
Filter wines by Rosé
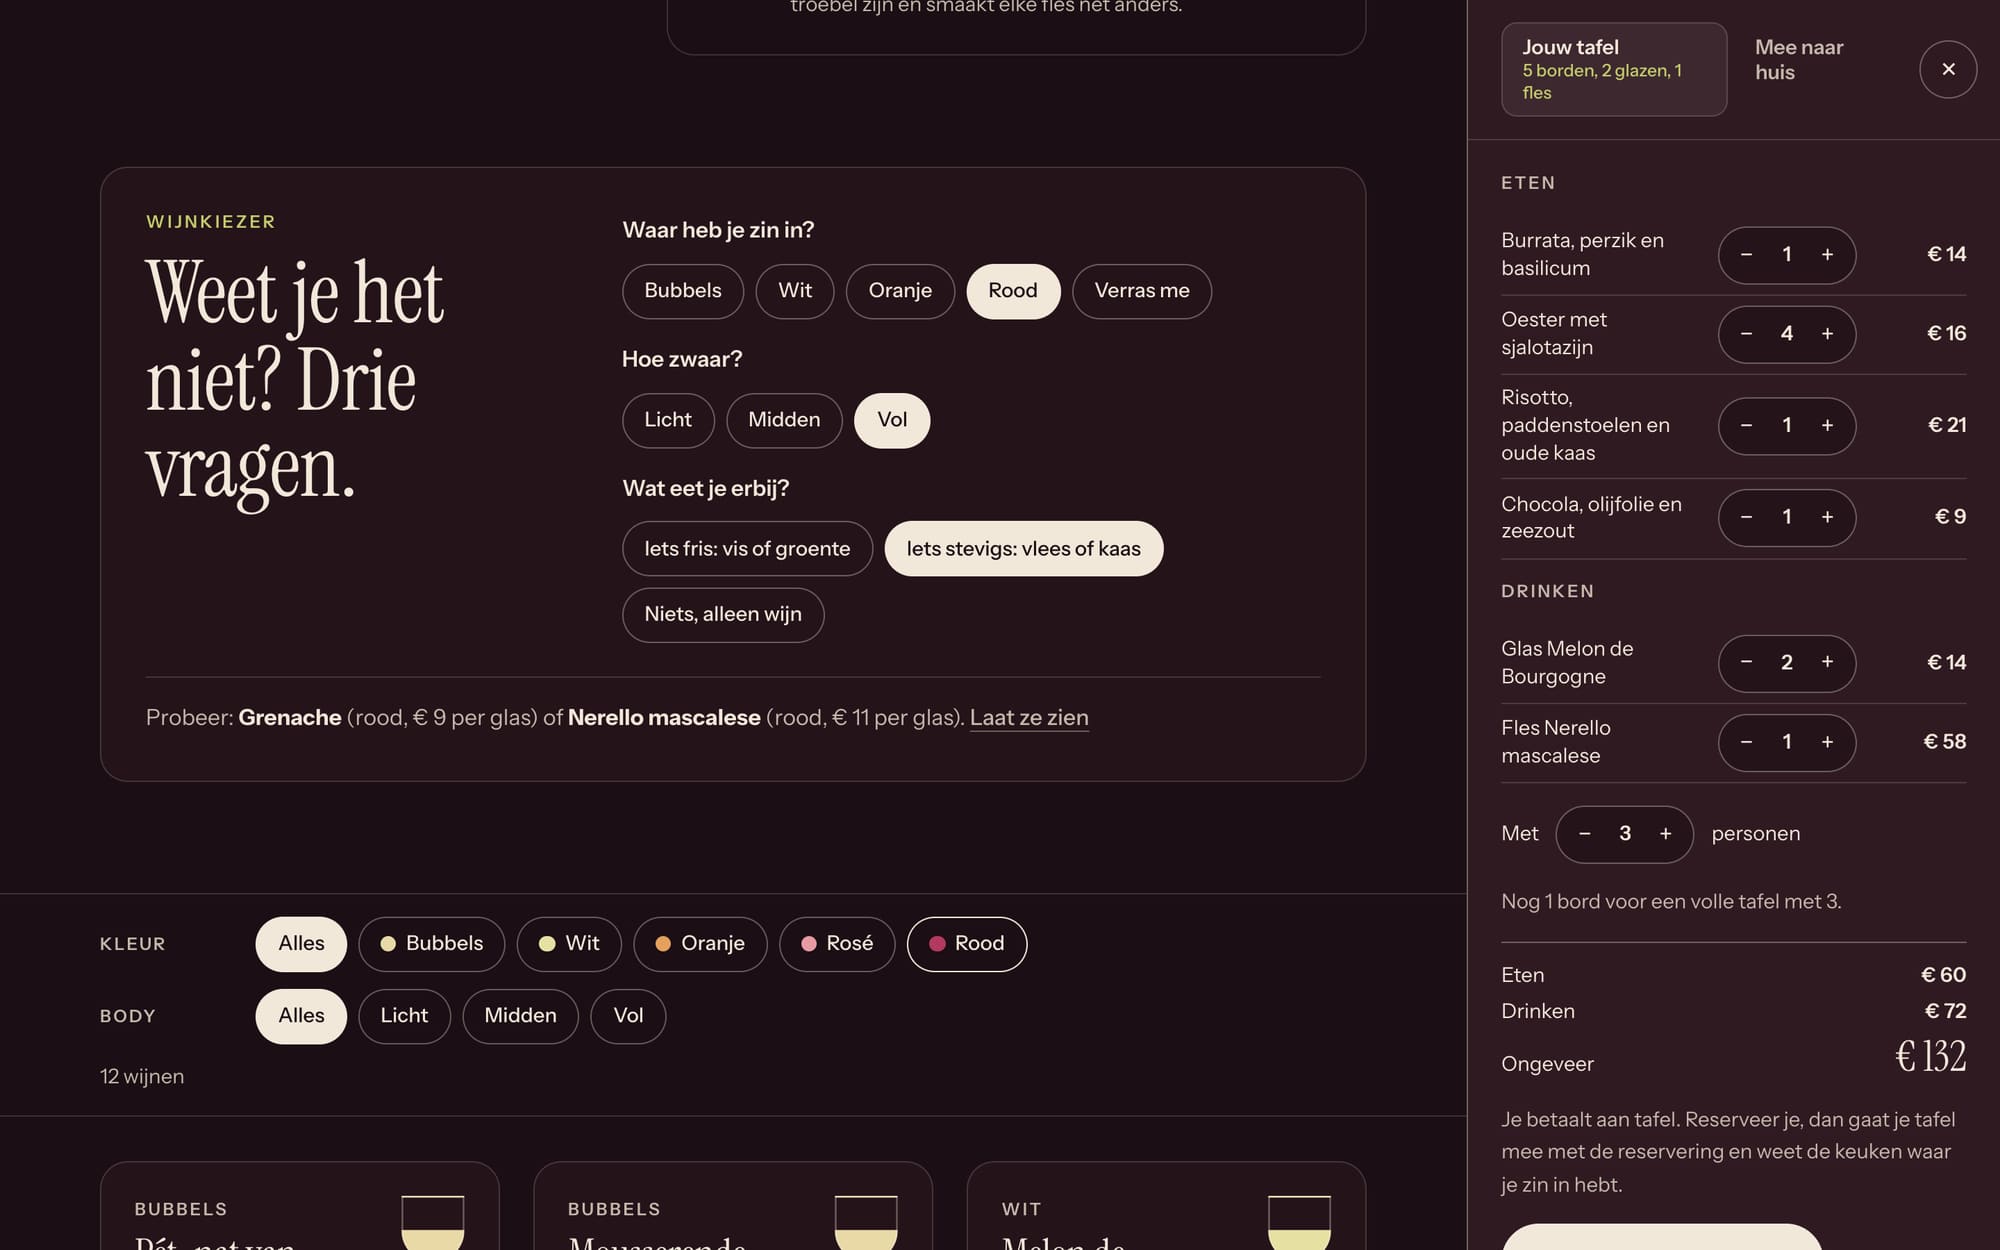point(837,944)
